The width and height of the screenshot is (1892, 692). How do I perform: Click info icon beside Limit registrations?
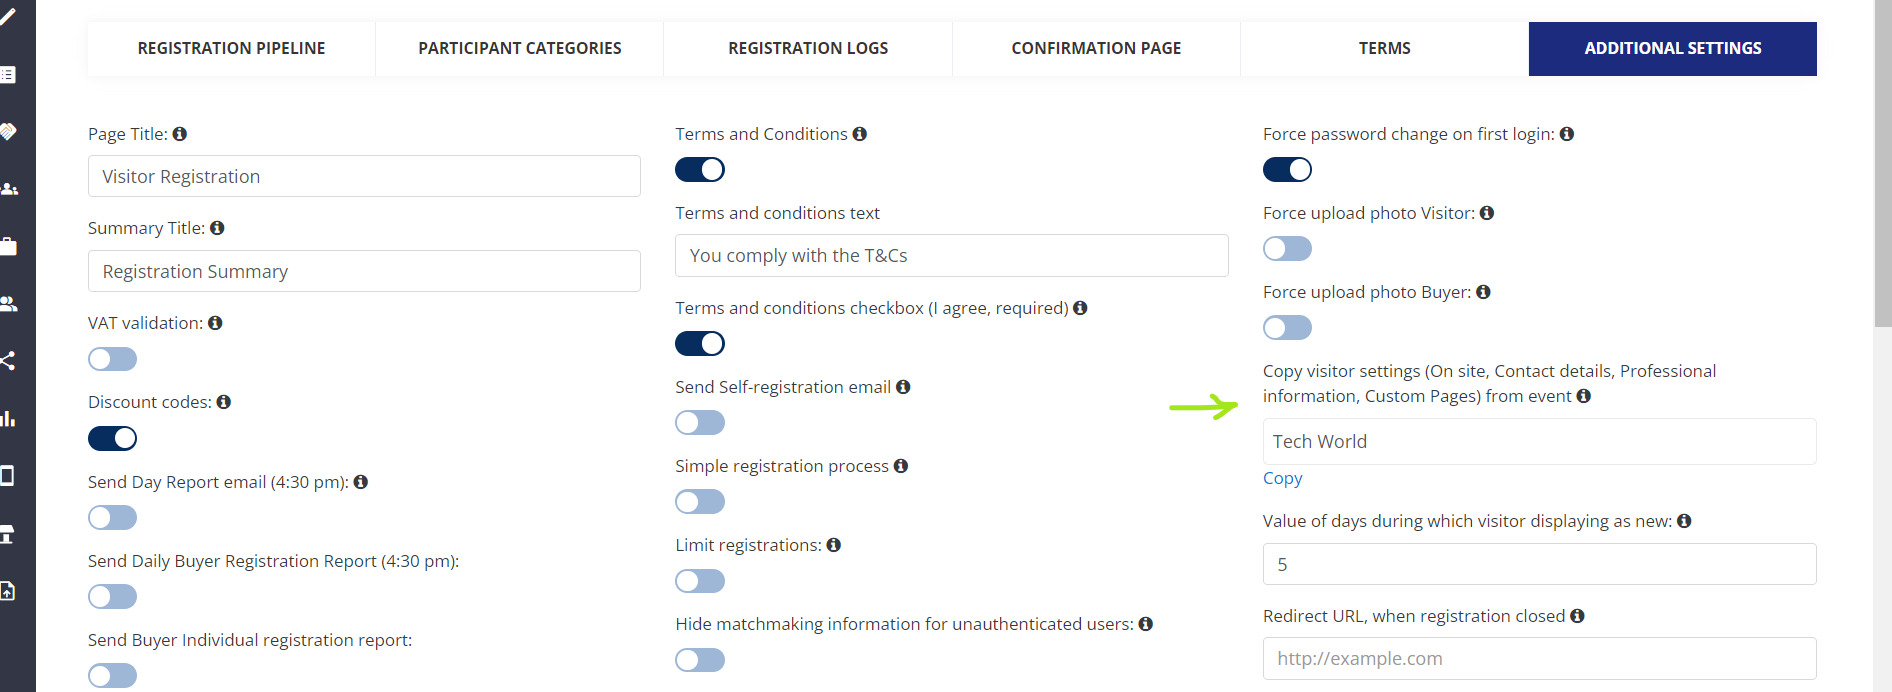click(834, 545)
